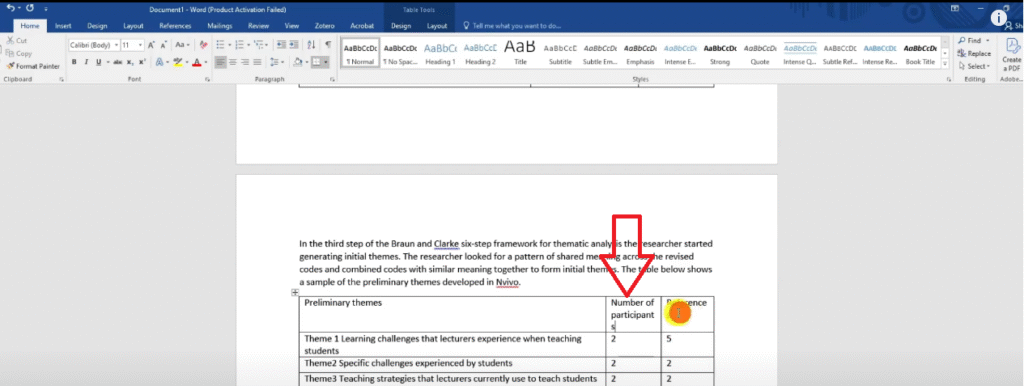This screenshot has height=386, width=1024.
Task: Click the Shading paint bucket color
Action: (x=297, y=62)
